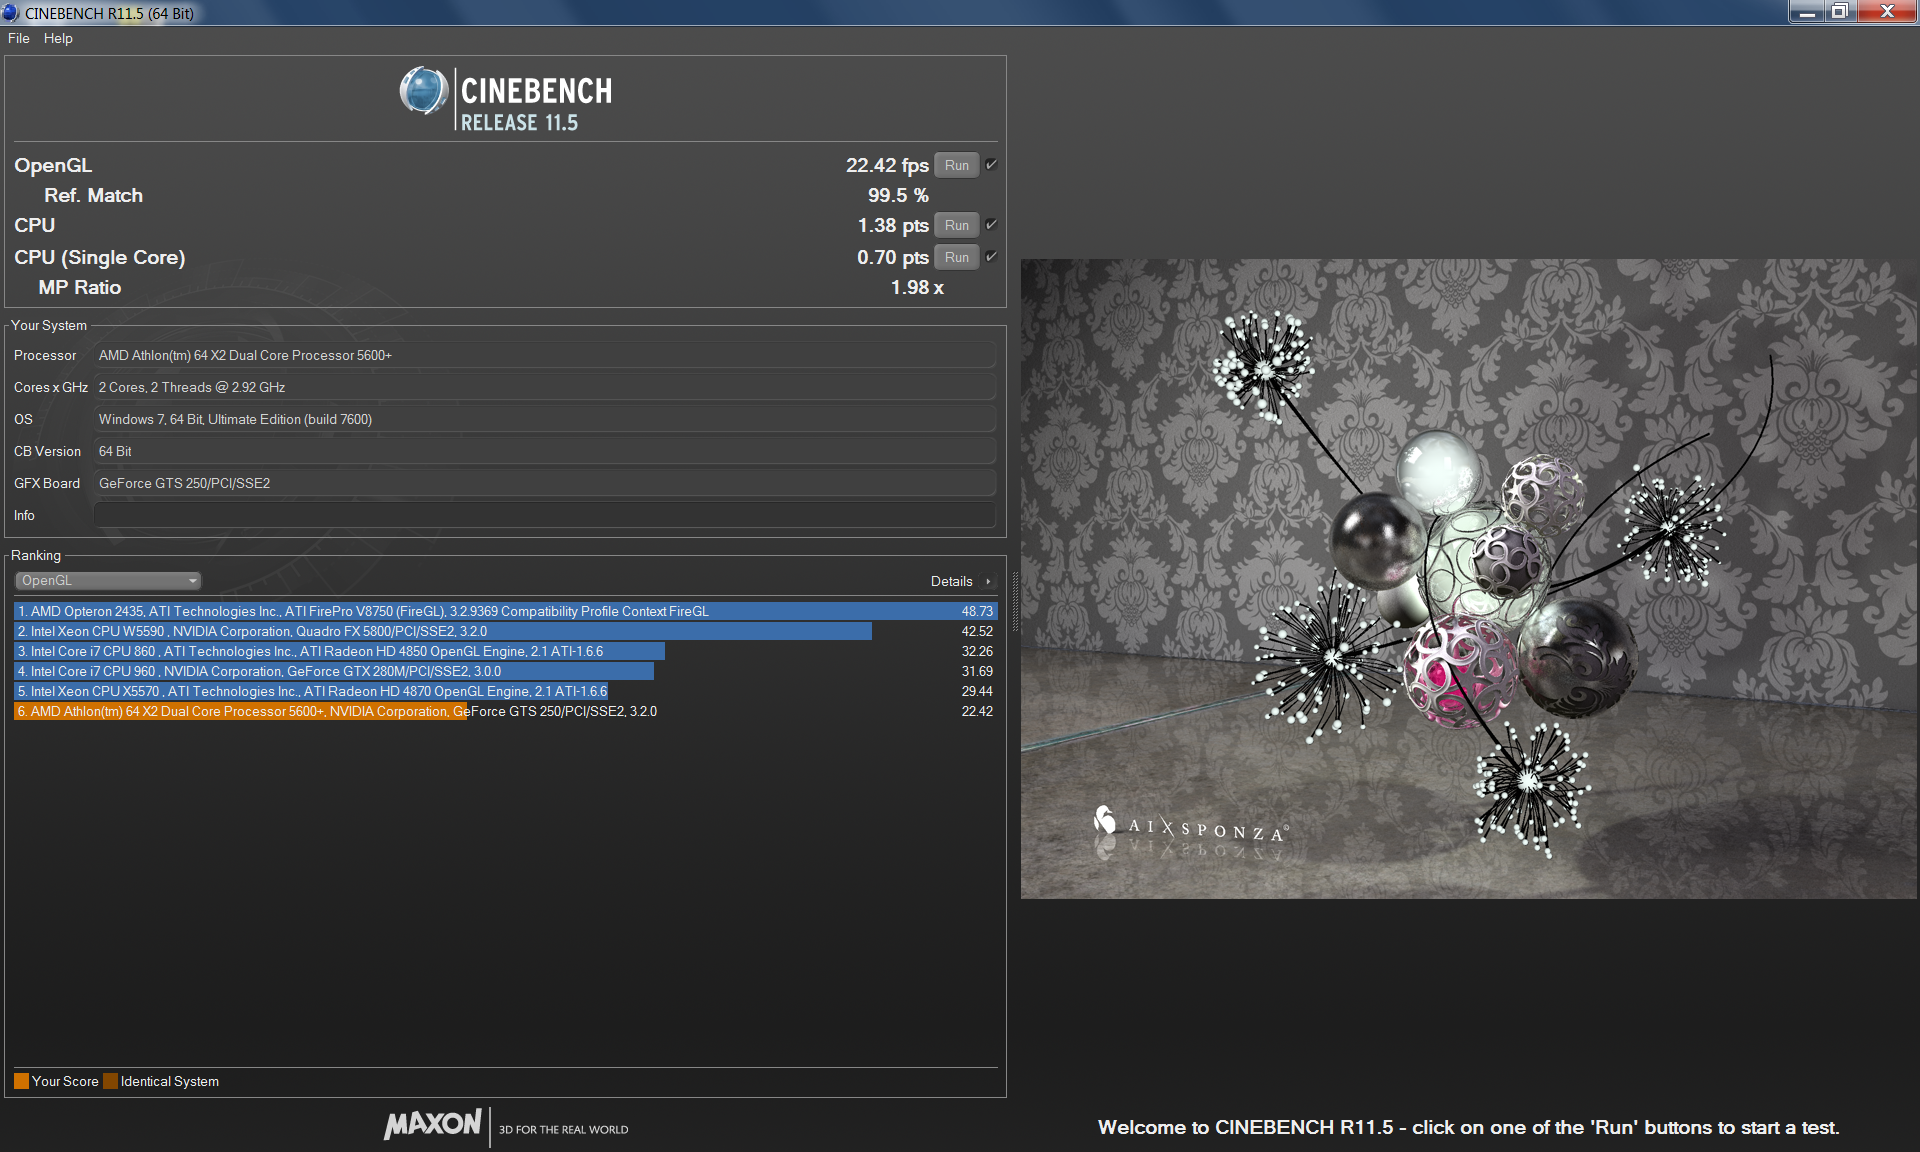Click the welcome status message text
Image resolution: width=1920 pixels, height=1152 pixels.
click(1468, 1127)
